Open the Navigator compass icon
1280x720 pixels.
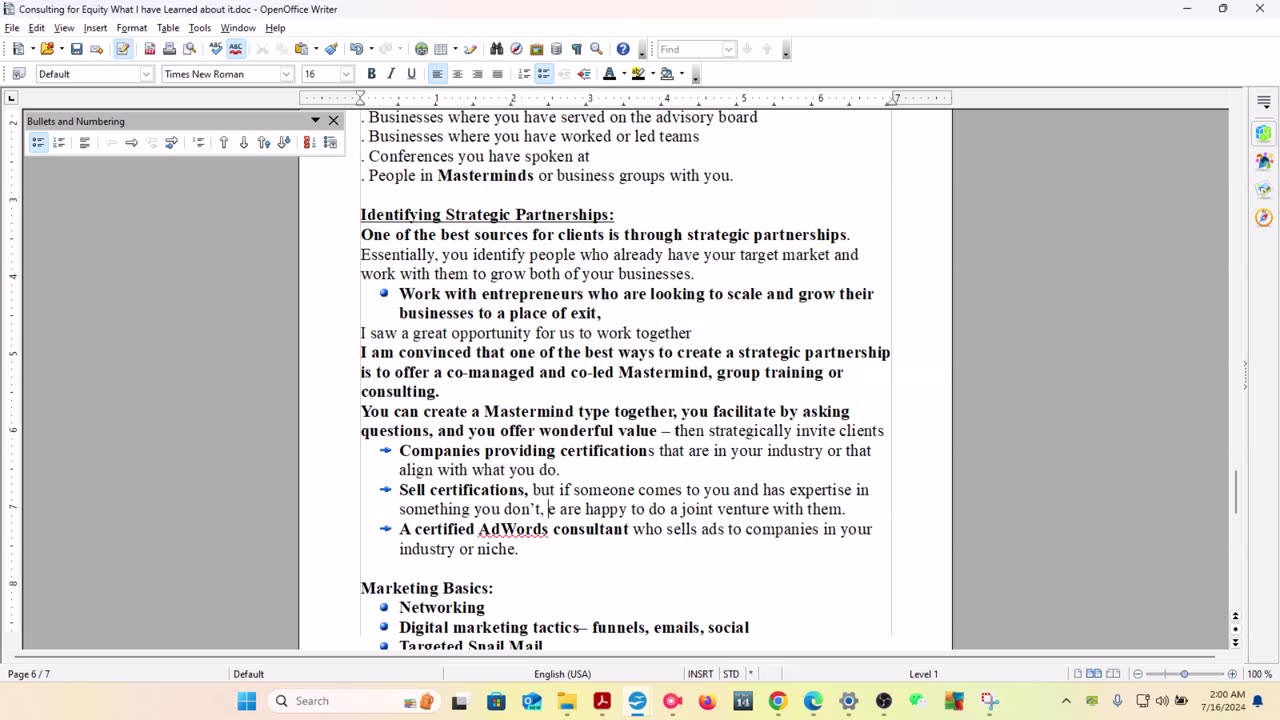click(516, 48)
